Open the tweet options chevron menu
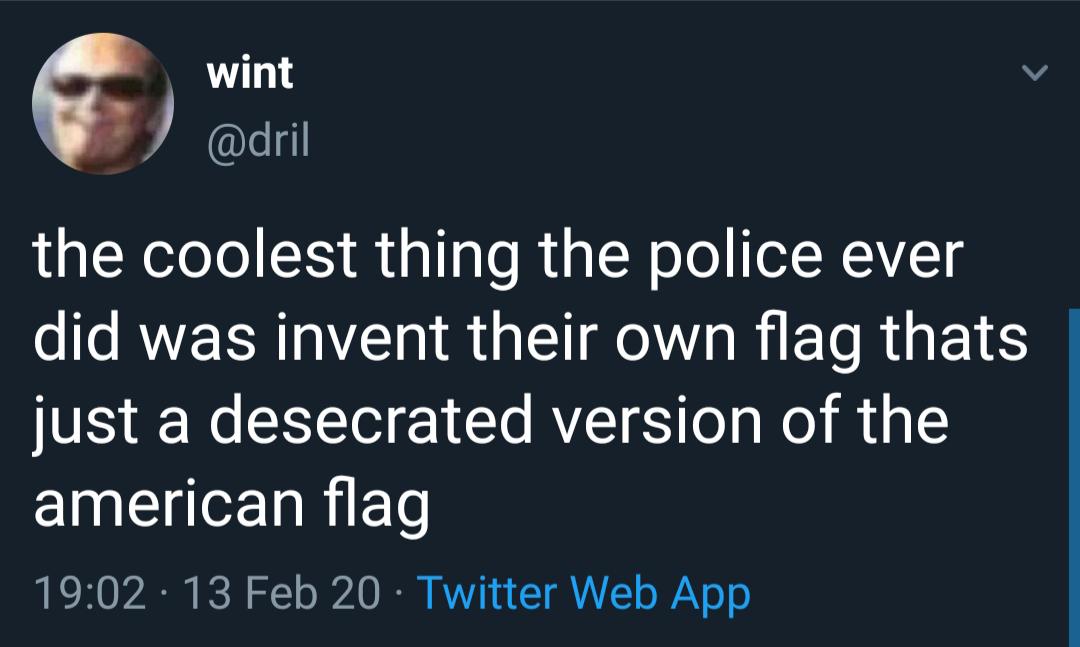This screenshot has width=1080, height=647. (x=1034, y=72)
